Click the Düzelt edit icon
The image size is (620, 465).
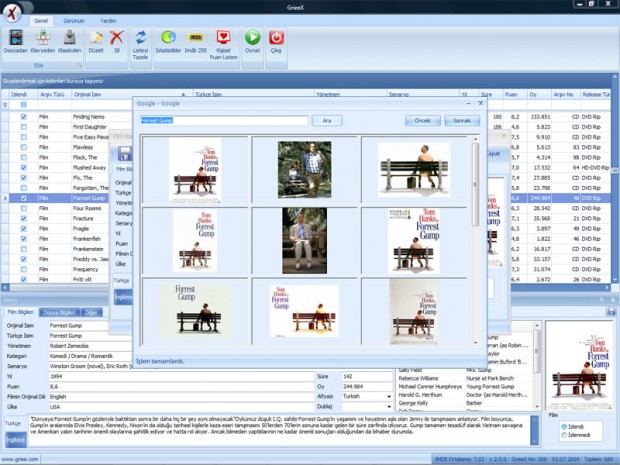96,38
